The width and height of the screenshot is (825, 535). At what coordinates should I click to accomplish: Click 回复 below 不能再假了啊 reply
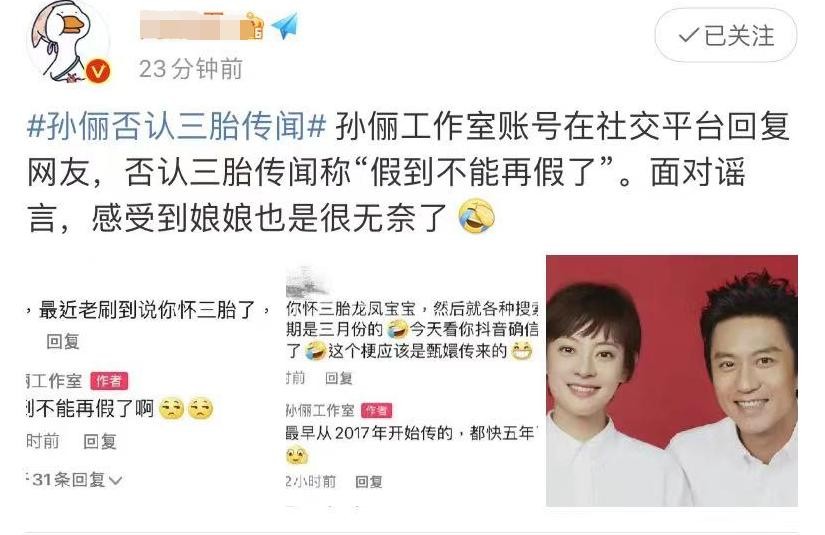pos(100,441)
